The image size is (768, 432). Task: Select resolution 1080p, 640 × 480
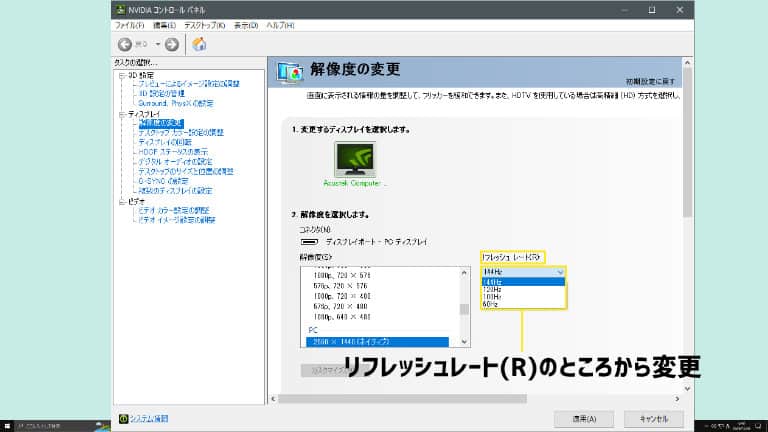(x=342, y=317)
